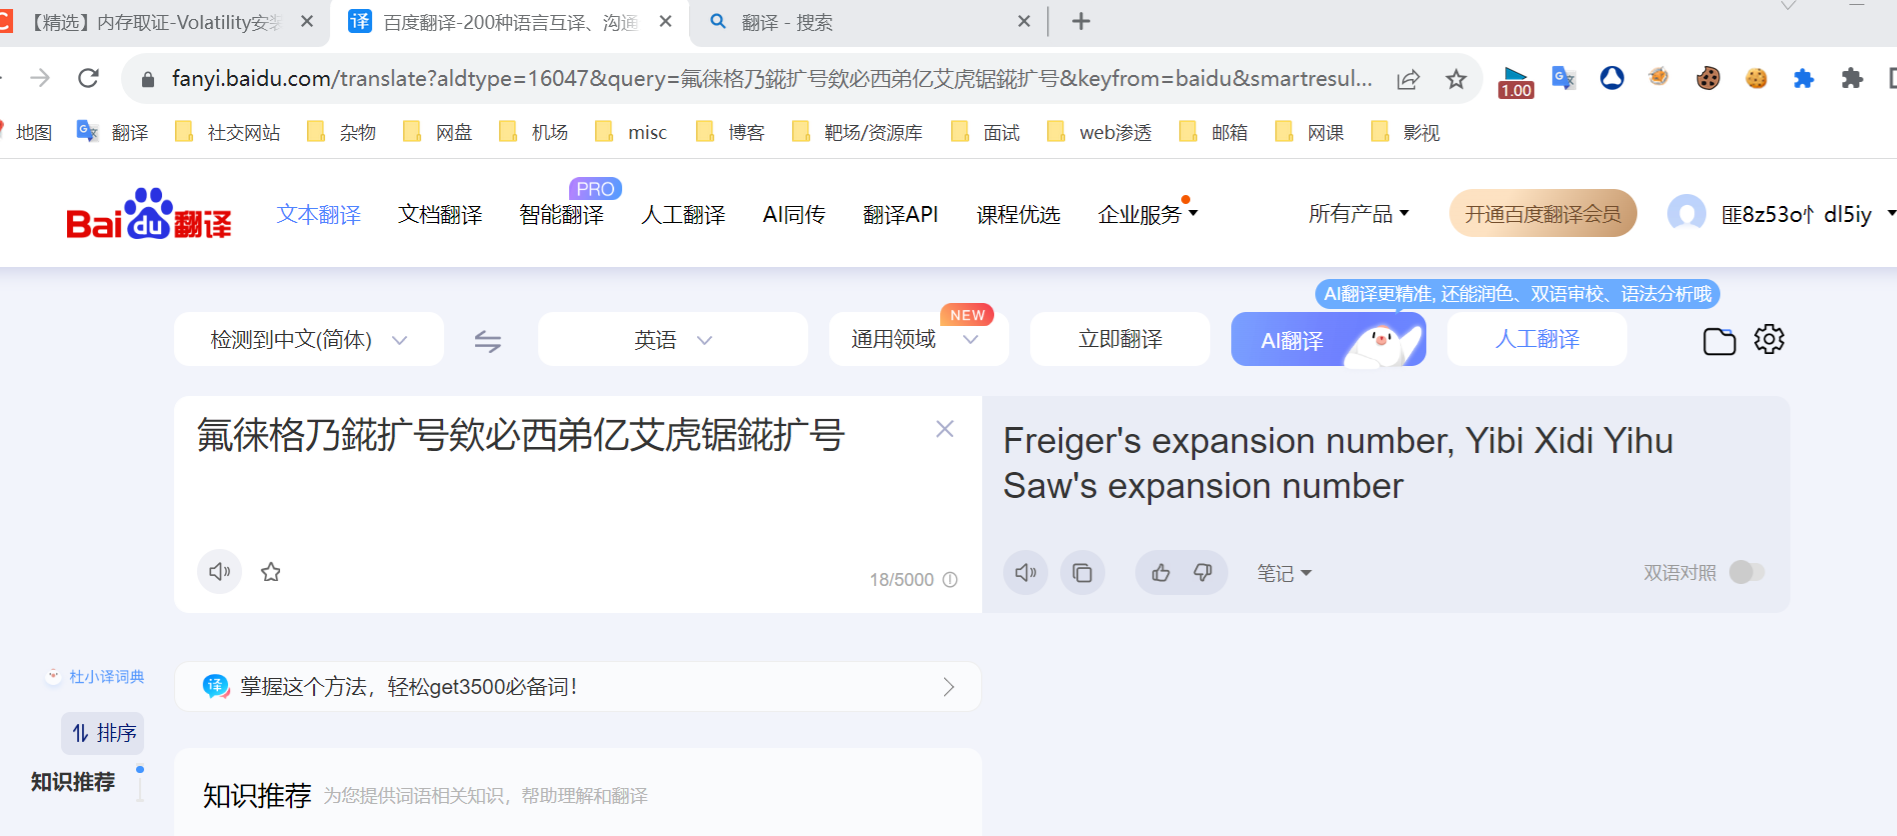Screen dimensions: 1897x836
Task: Open the 通用领域 domain dropdown
Action: click(x=918, y=339)
